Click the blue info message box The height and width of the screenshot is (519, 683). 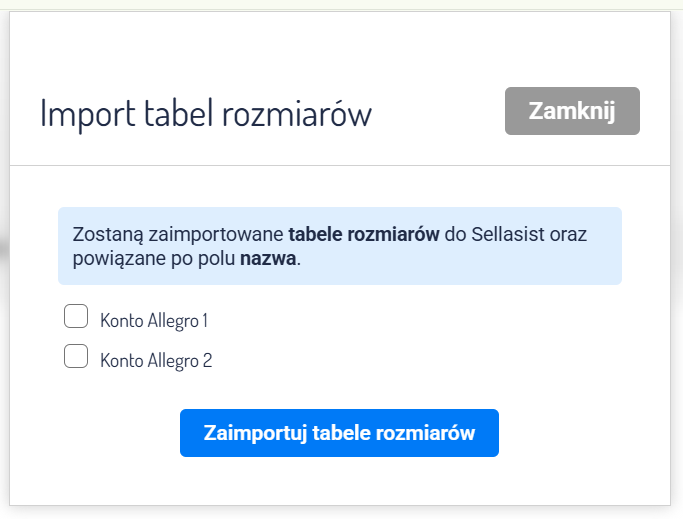pyautogui.click(x=340, y=246)
